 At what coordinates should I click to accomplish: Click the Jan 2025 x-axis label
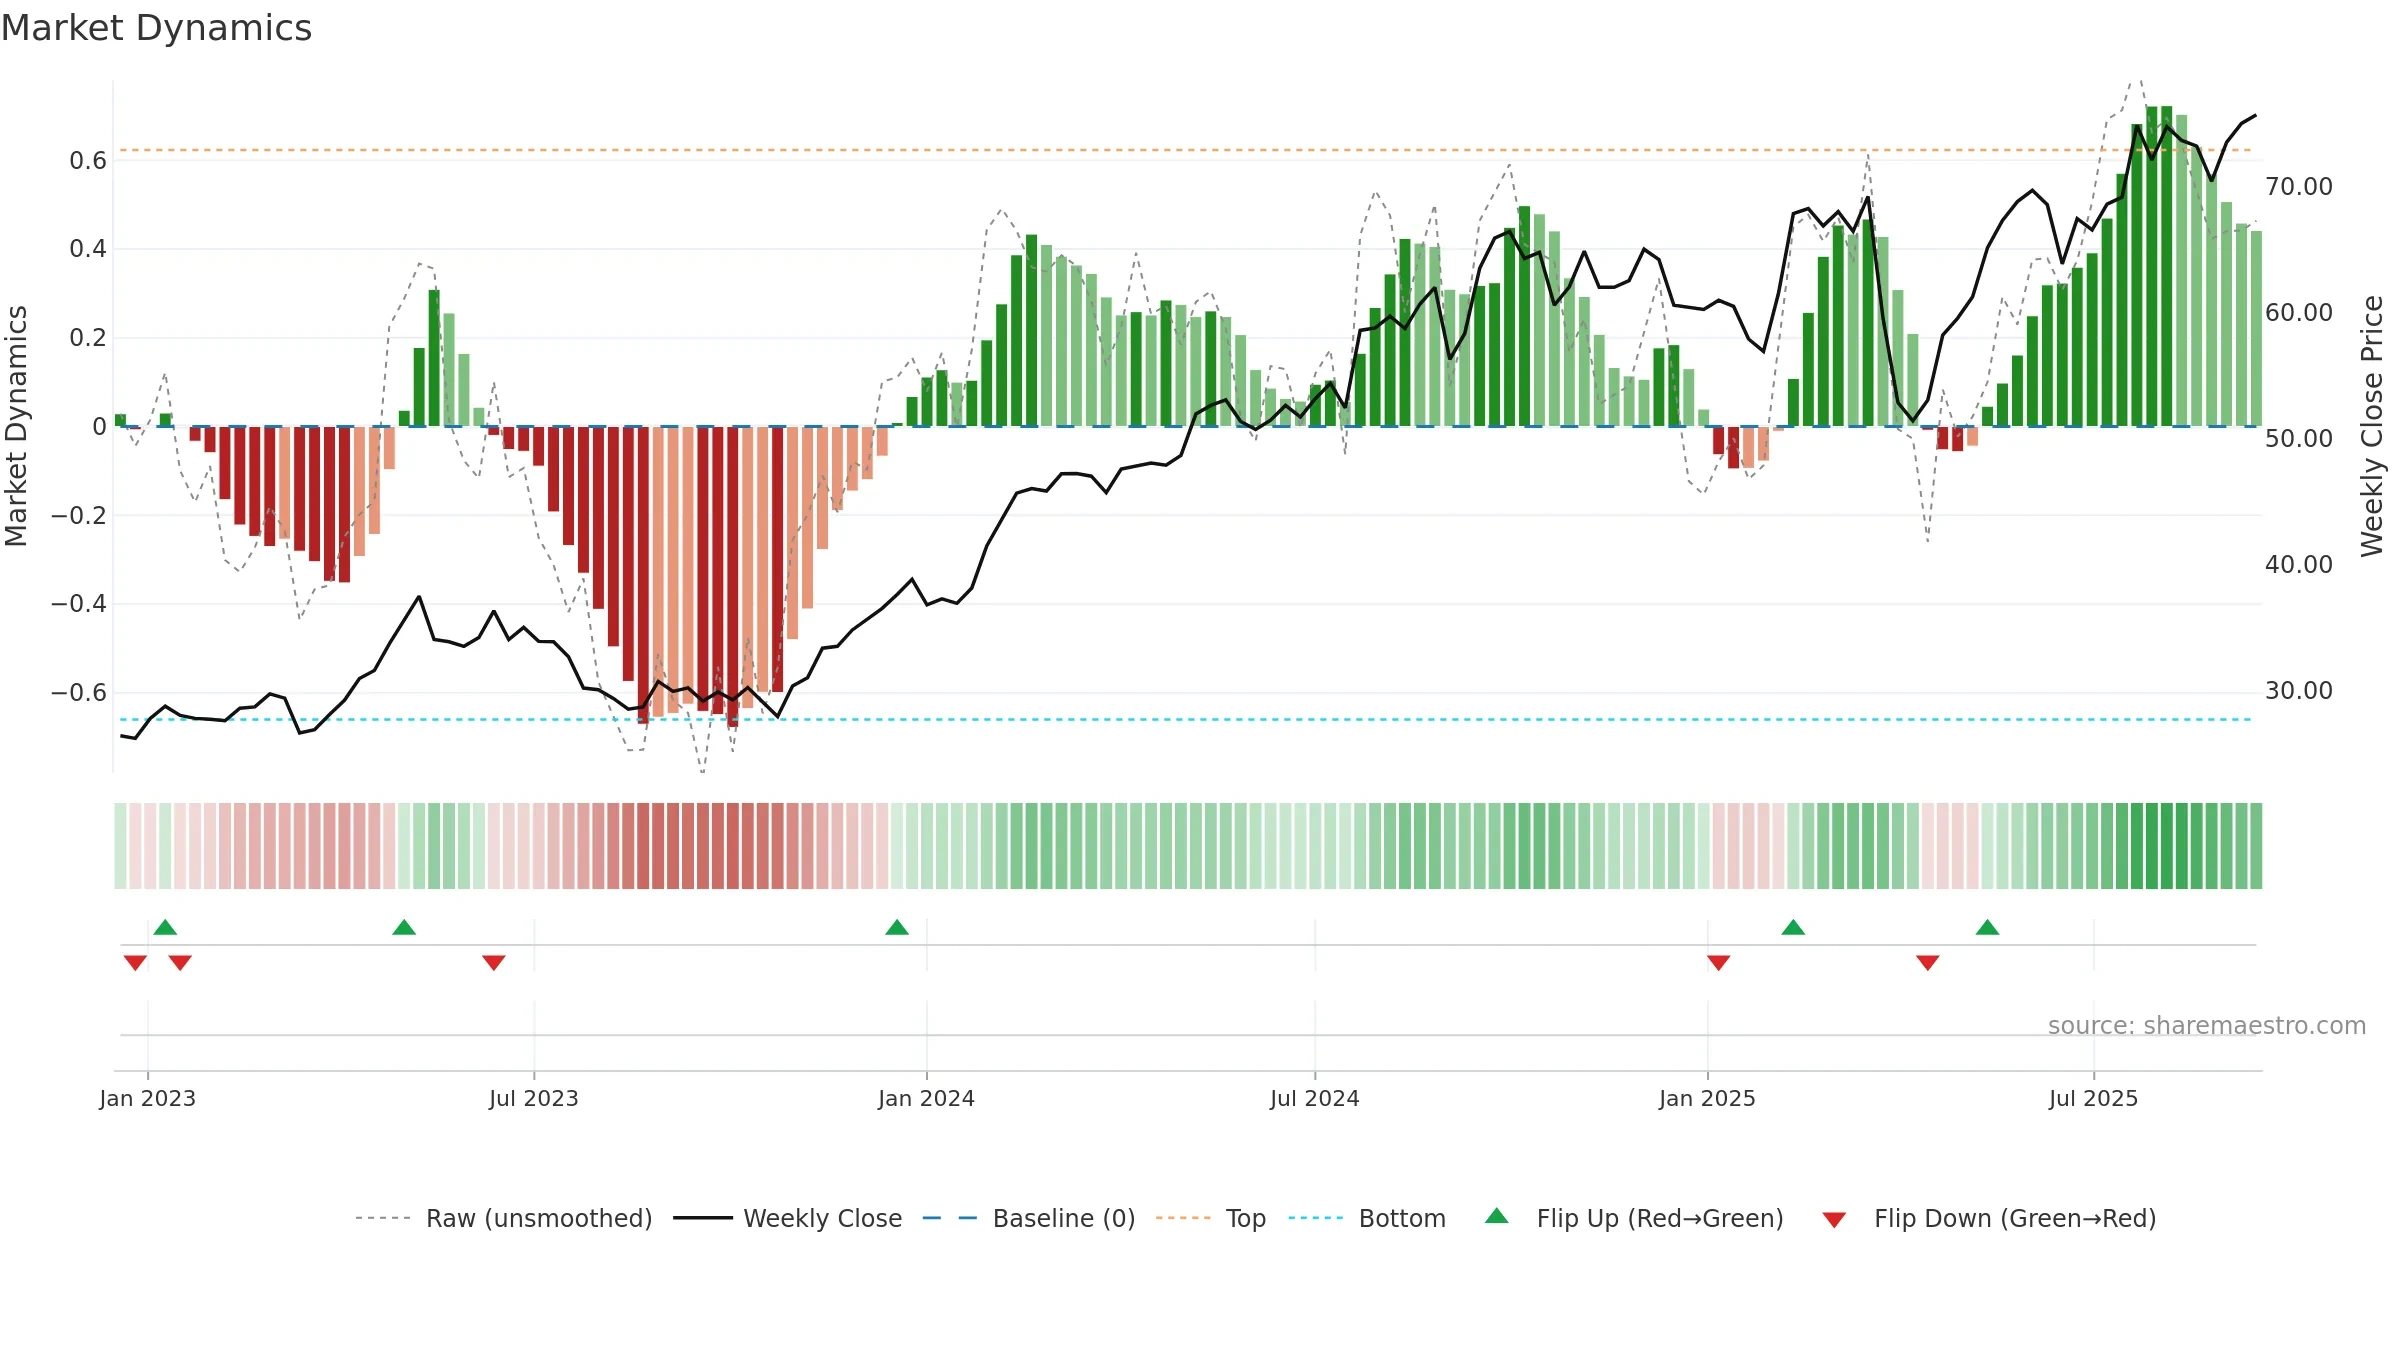click(x=1708, y=1098)
